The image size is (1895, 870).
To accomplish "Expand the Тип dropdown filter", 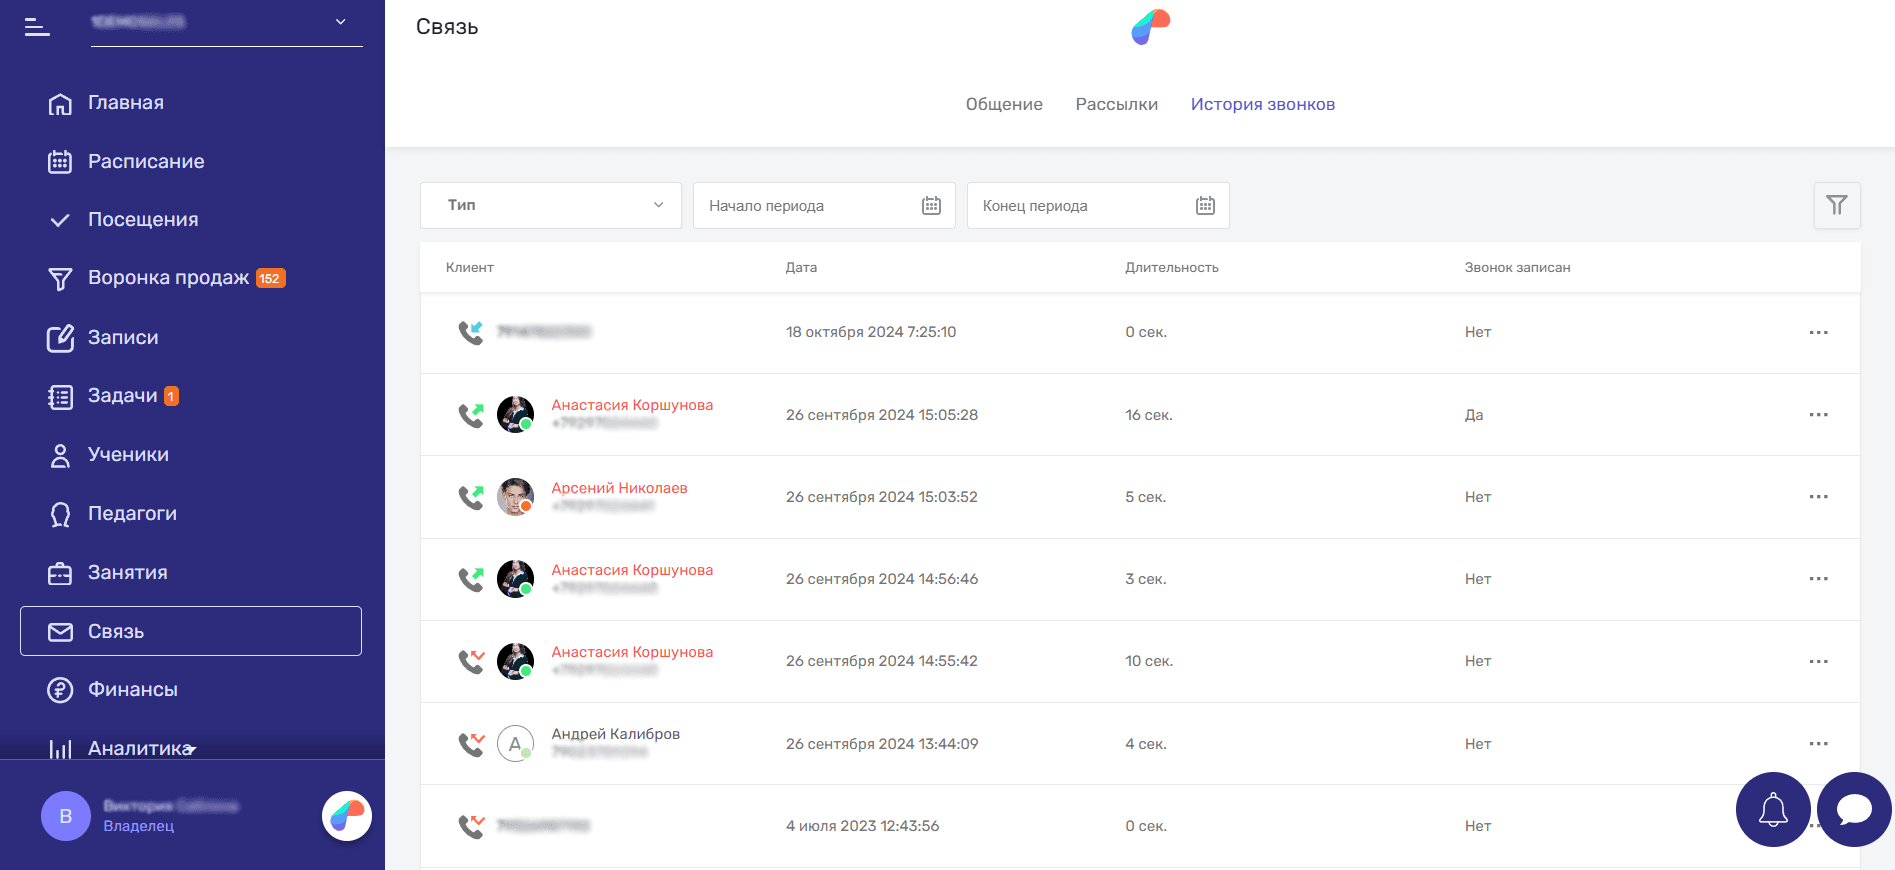I will (x=551, y=205).
